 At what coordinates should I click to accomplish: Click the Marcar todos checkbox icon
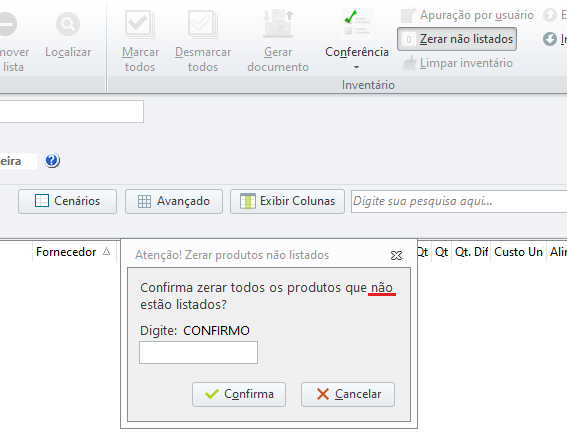(140, 24)
